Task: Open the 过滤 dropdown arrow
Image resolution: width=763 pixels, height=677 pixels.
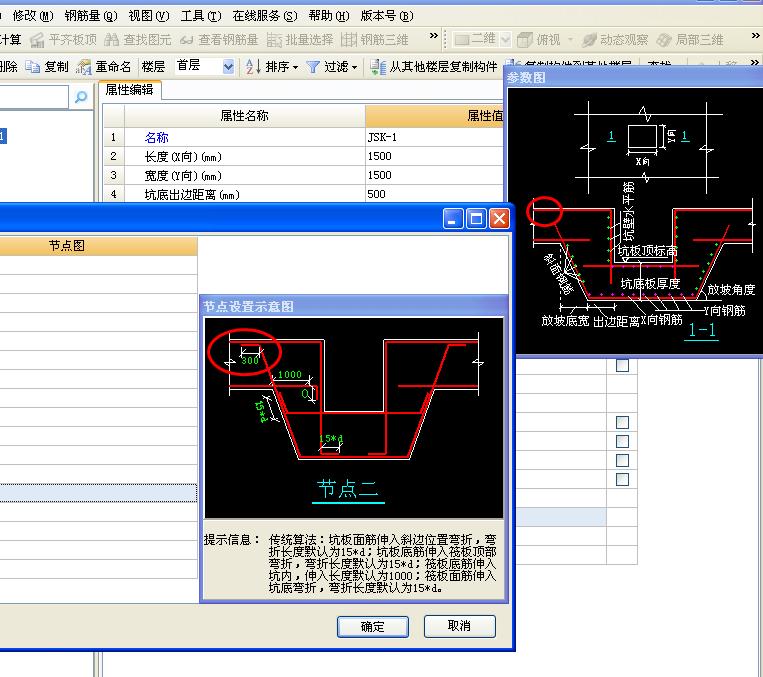Action: (x=354, y=67)
